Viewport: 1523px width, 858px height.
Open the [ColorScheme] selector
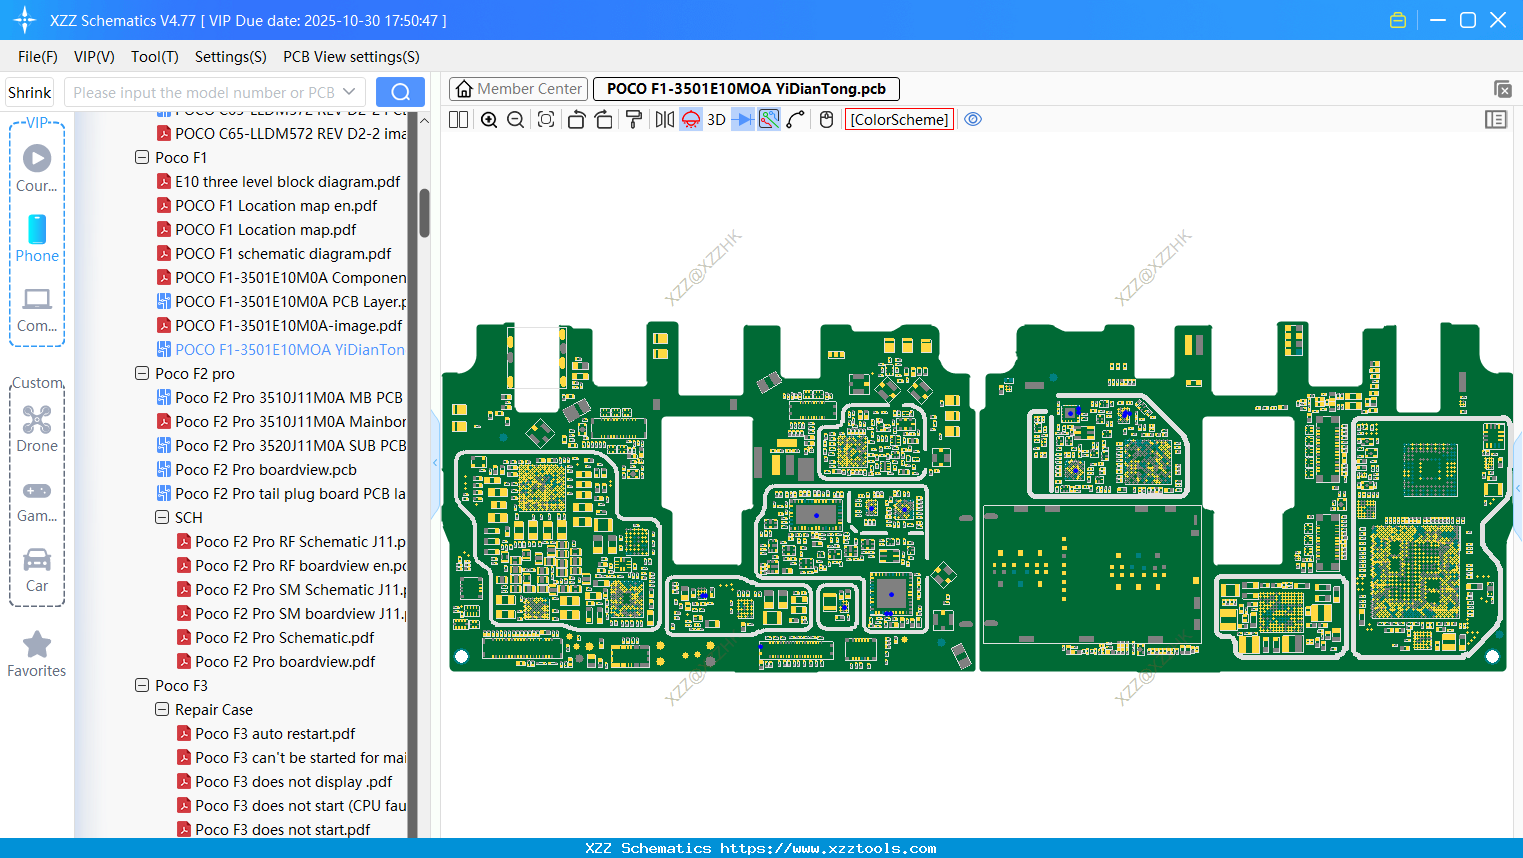click(x=898, y=119)
